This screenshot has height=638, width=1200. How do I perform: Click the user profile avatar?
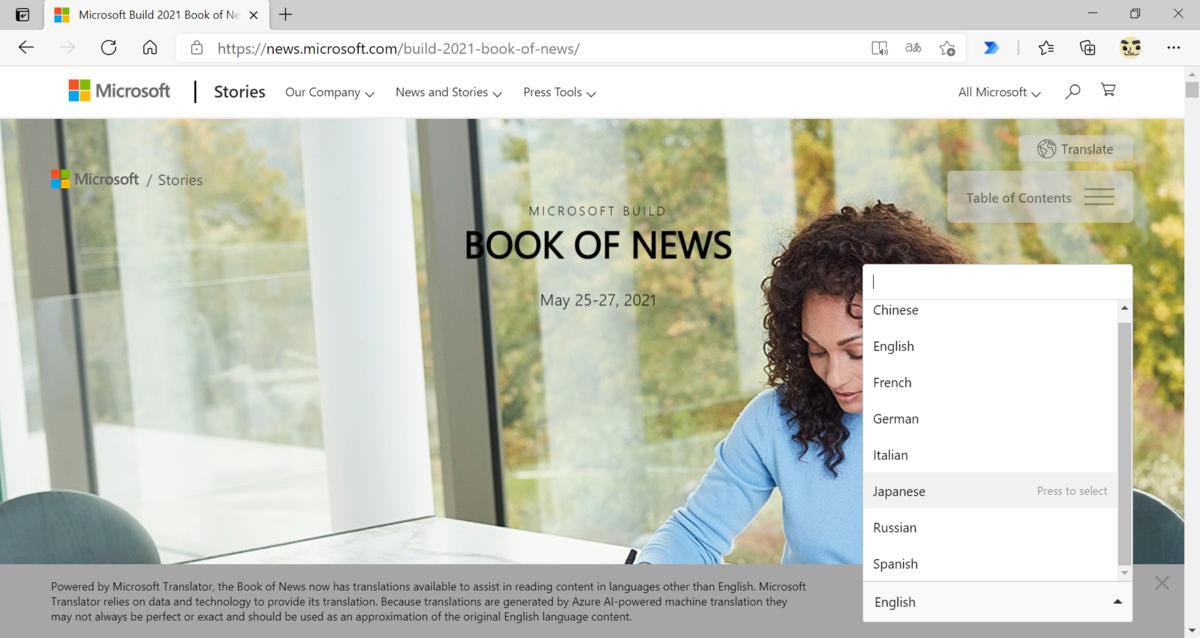1130,48
